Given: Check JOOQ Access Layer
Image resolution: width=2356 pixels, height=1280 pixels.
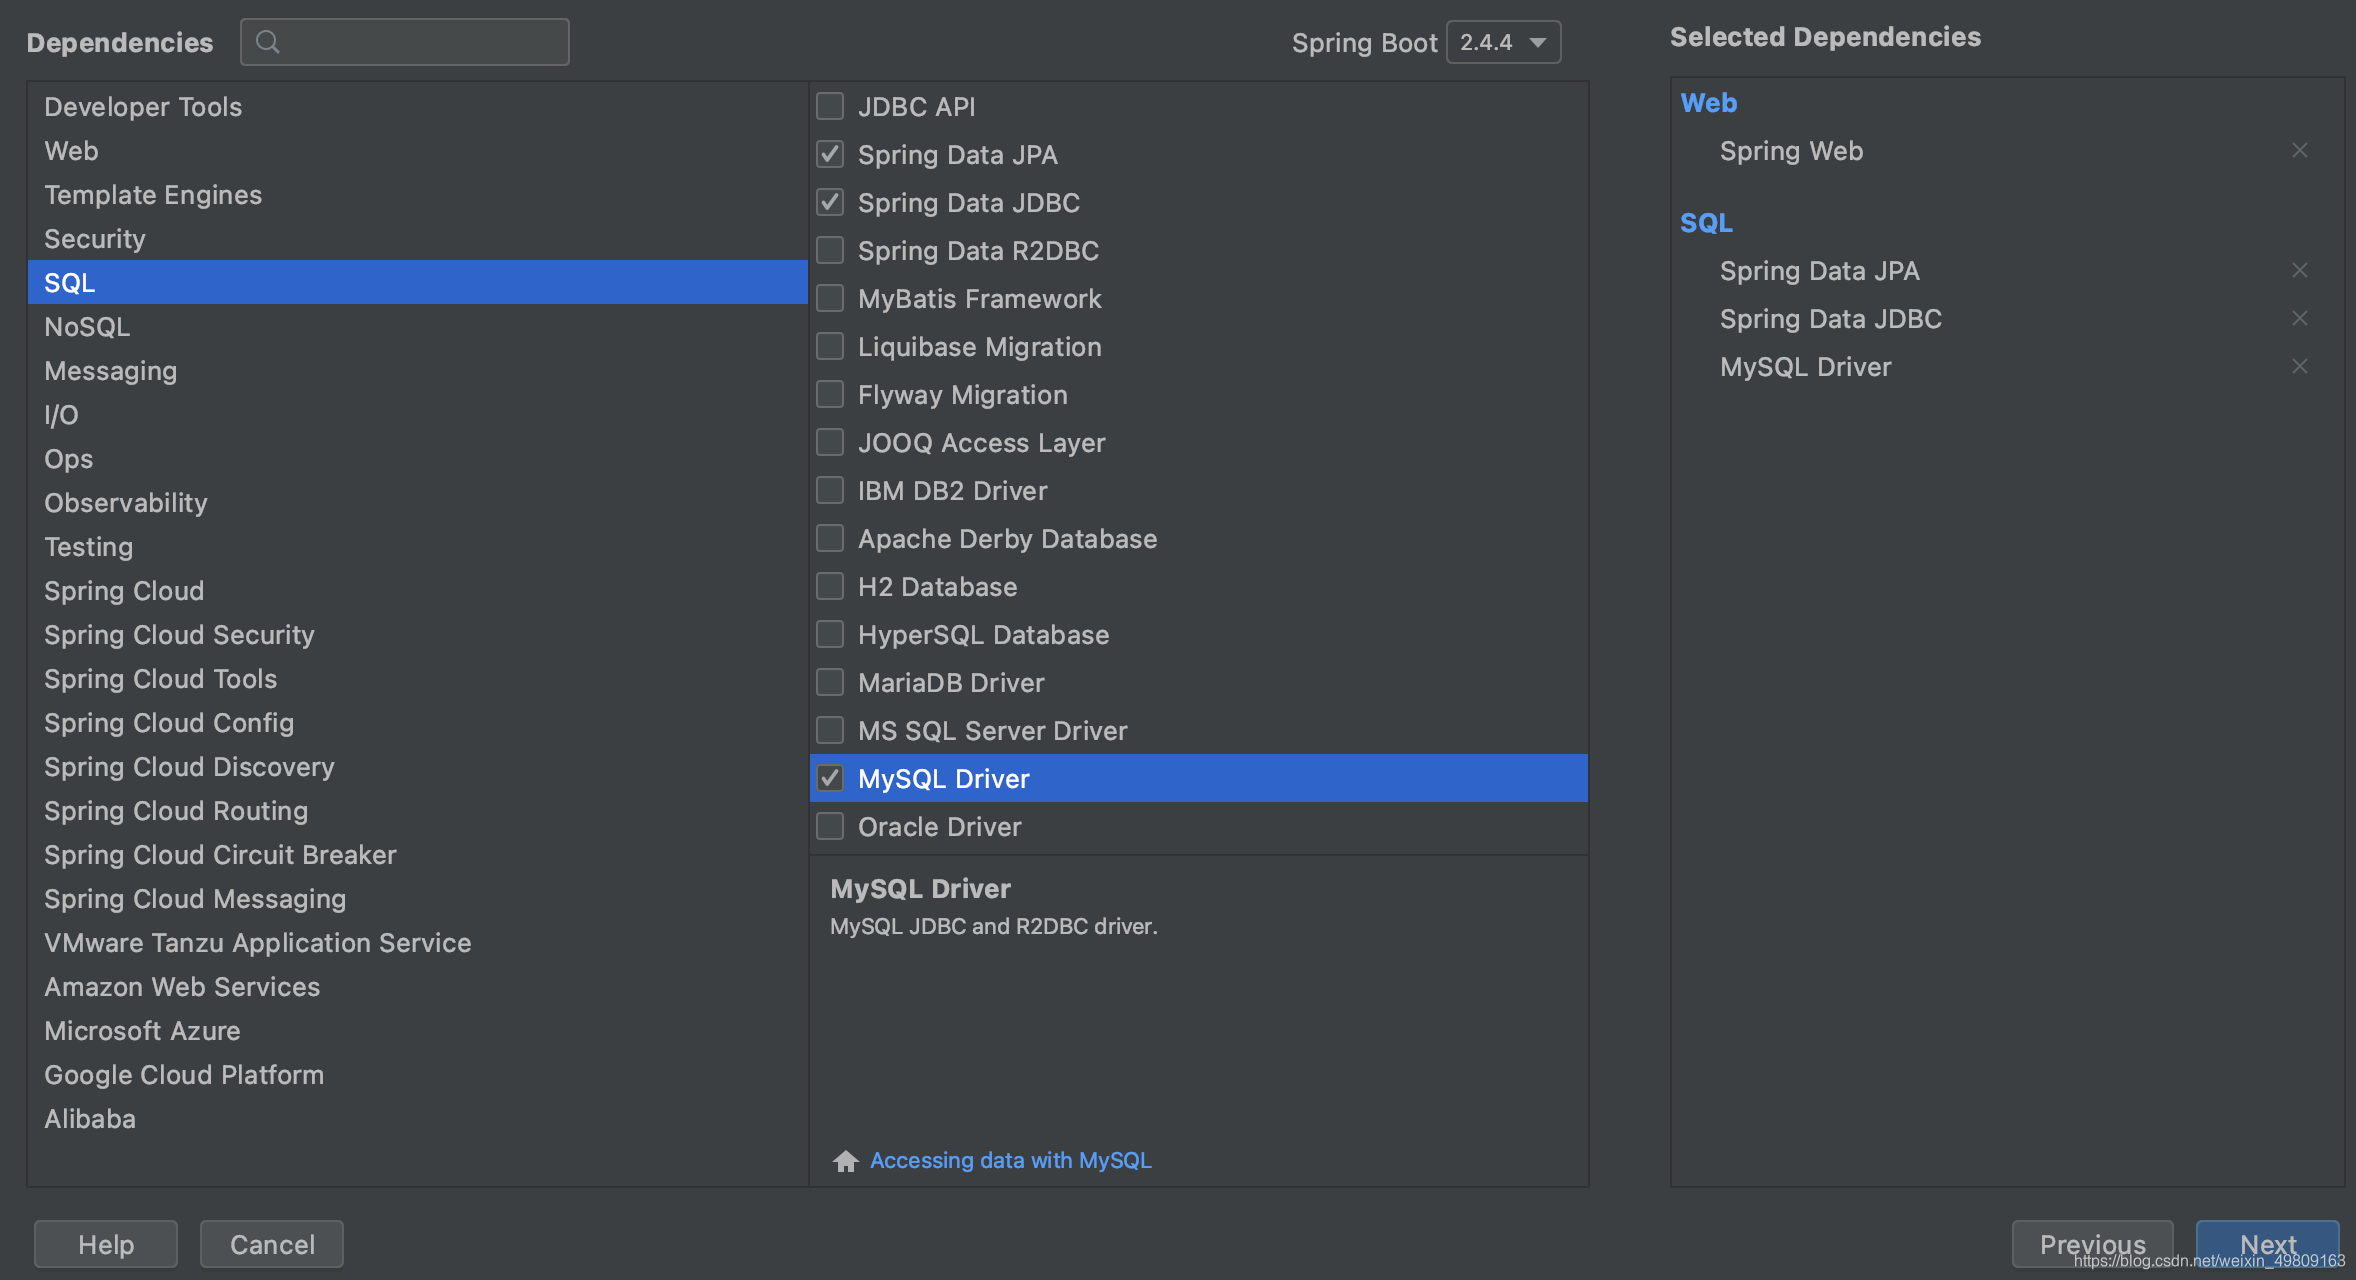Looking at the screenshot, I should click(830, 442).
